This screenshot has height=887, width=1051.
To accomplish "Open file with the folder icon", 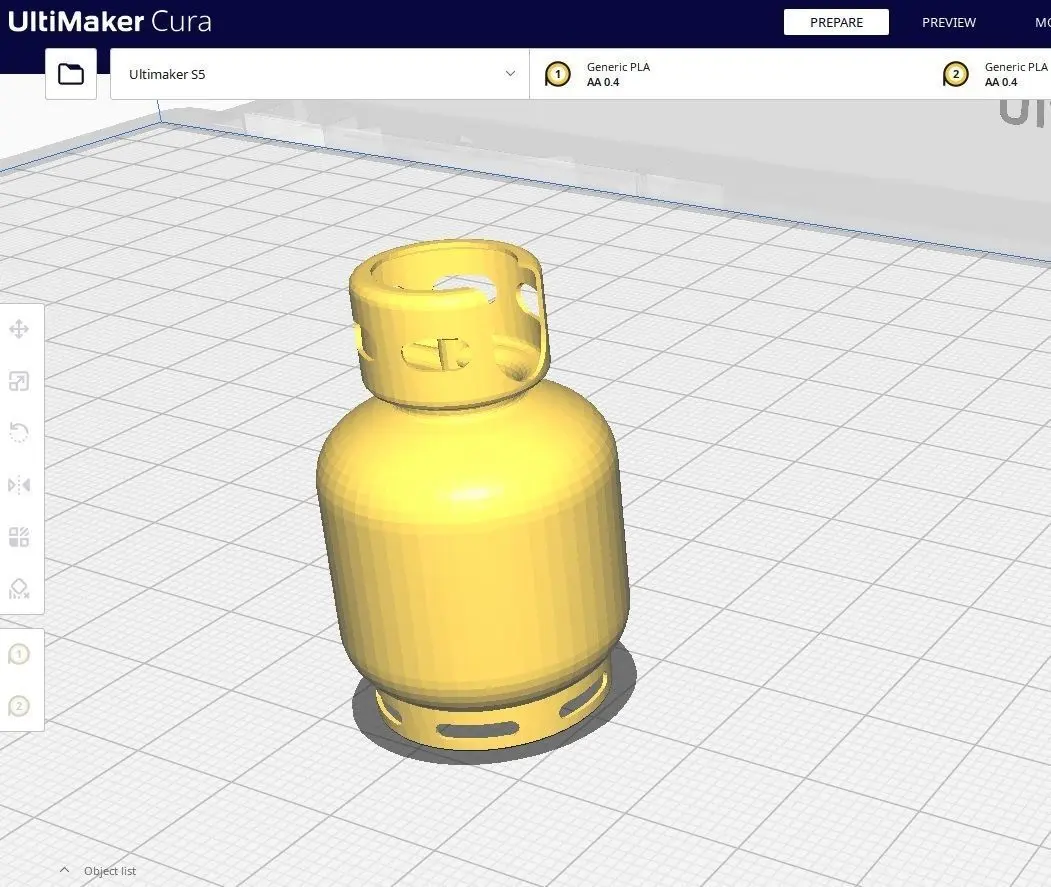I will (71, 74).
